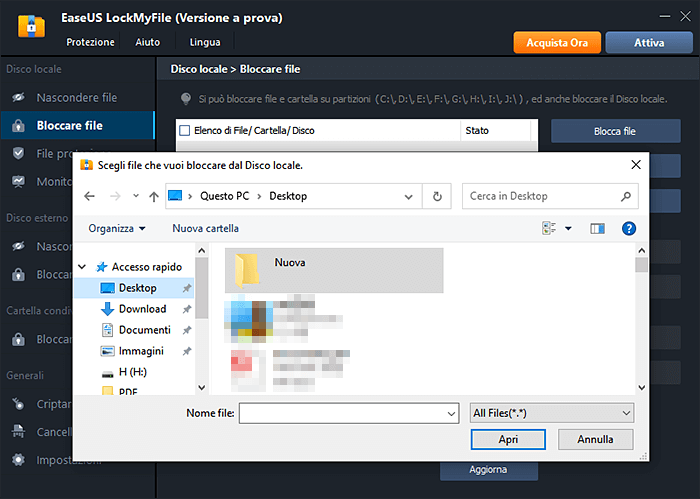Image resolution: width=700 pixels, height=499 pixels.
Task: Select Accesso rapido in the navigation tree
Action: point(147,267)
